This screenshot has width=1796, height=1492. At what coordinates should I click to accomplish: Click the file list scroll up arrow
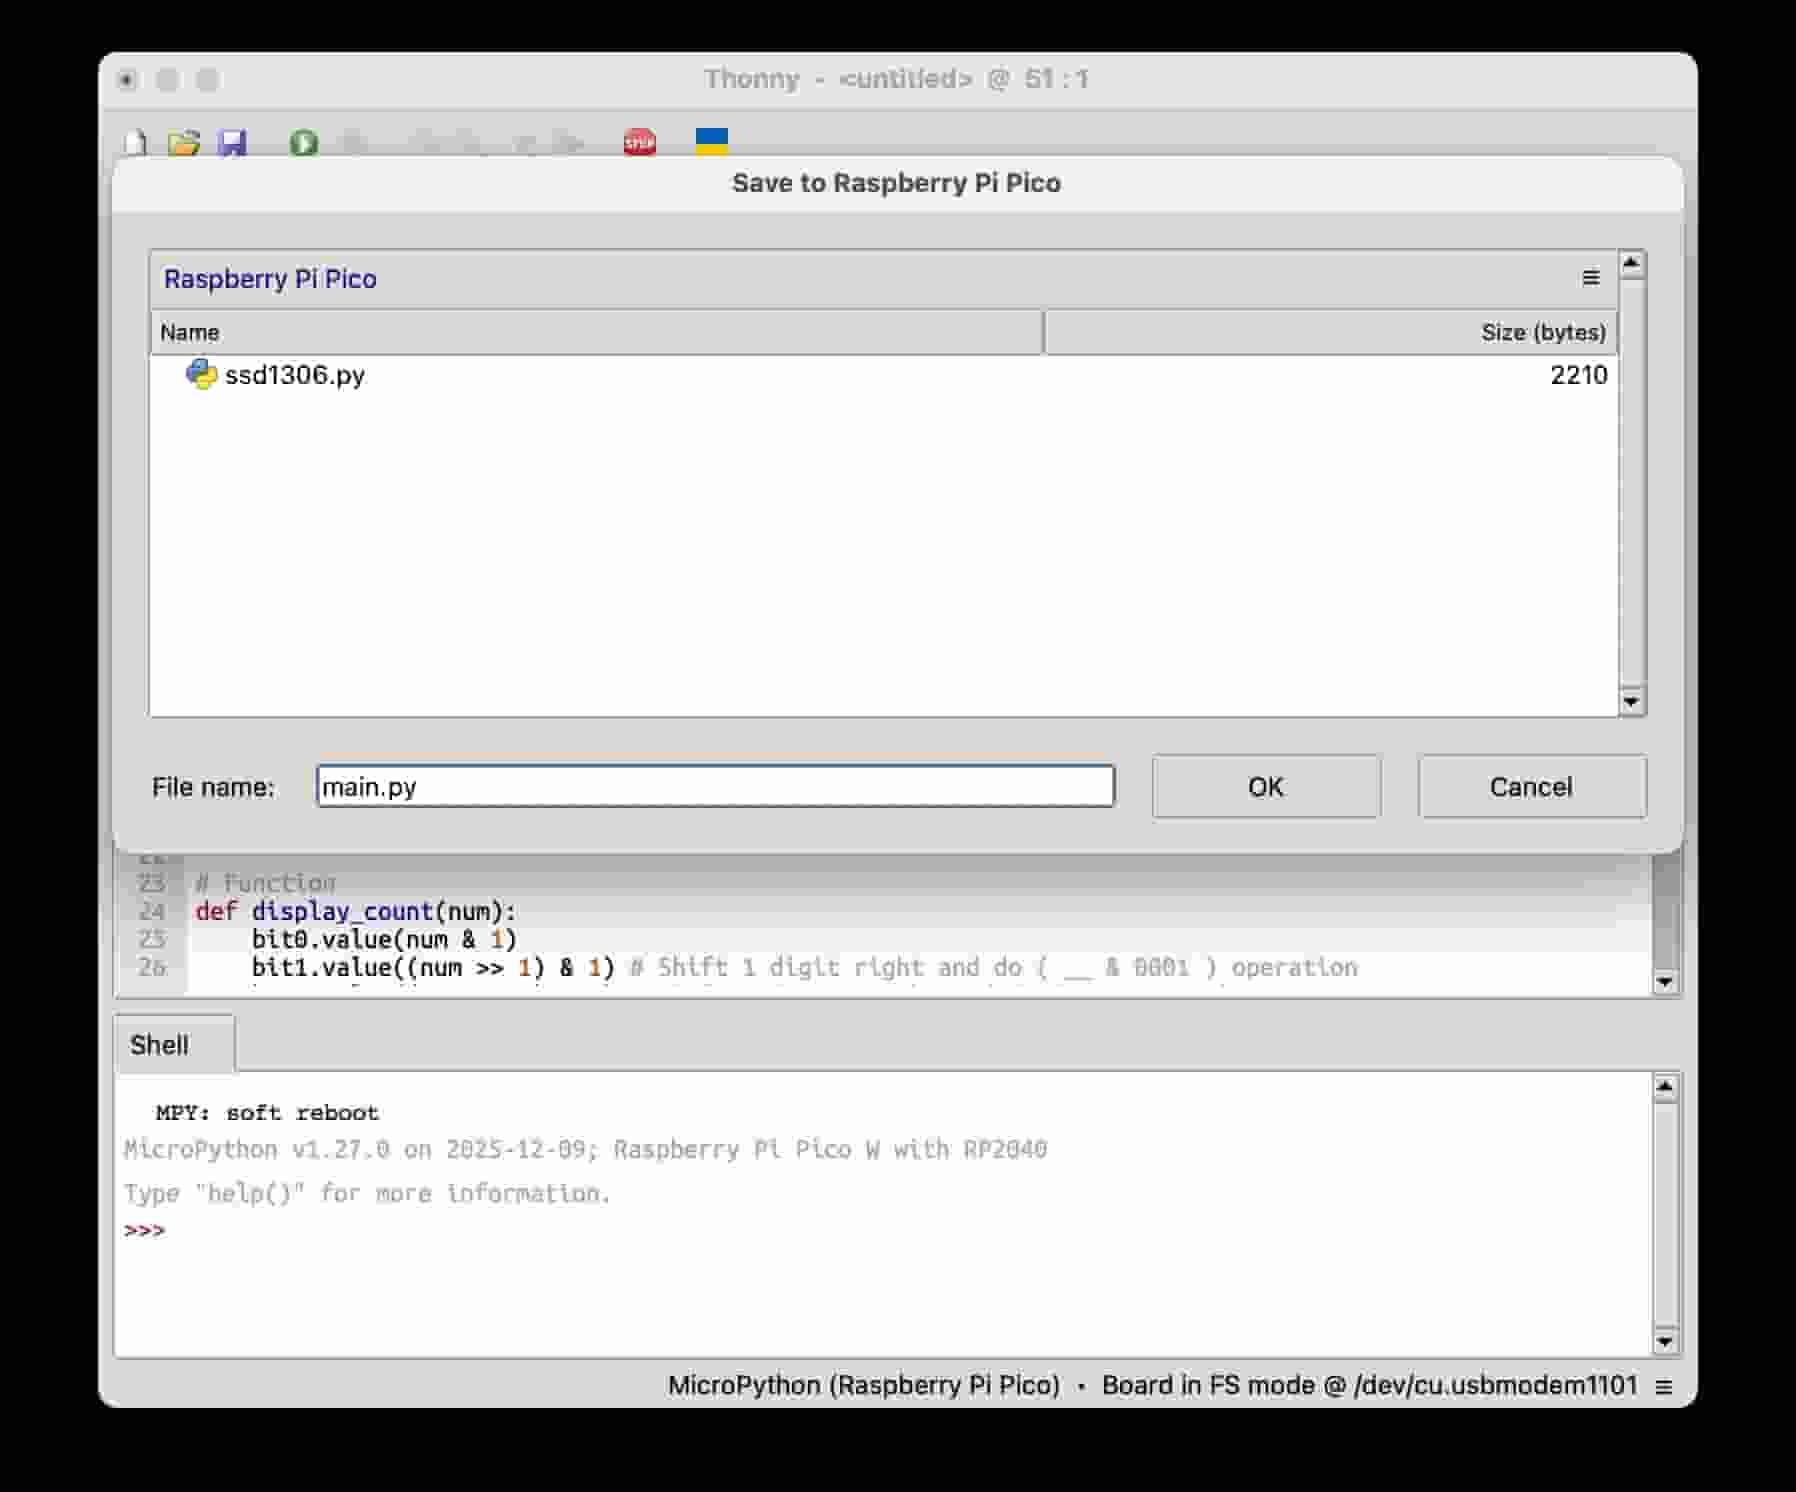(x=1632, y=264)
